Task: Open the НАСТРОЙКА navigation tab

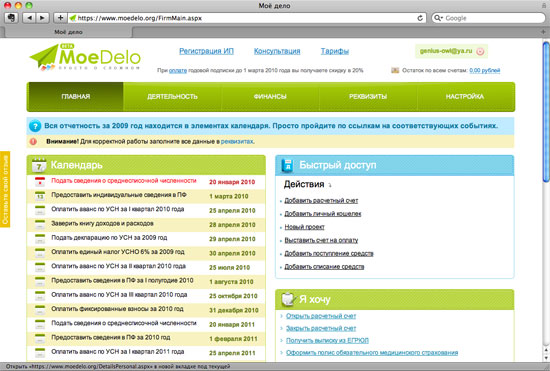Action: [x=465, y=97]
